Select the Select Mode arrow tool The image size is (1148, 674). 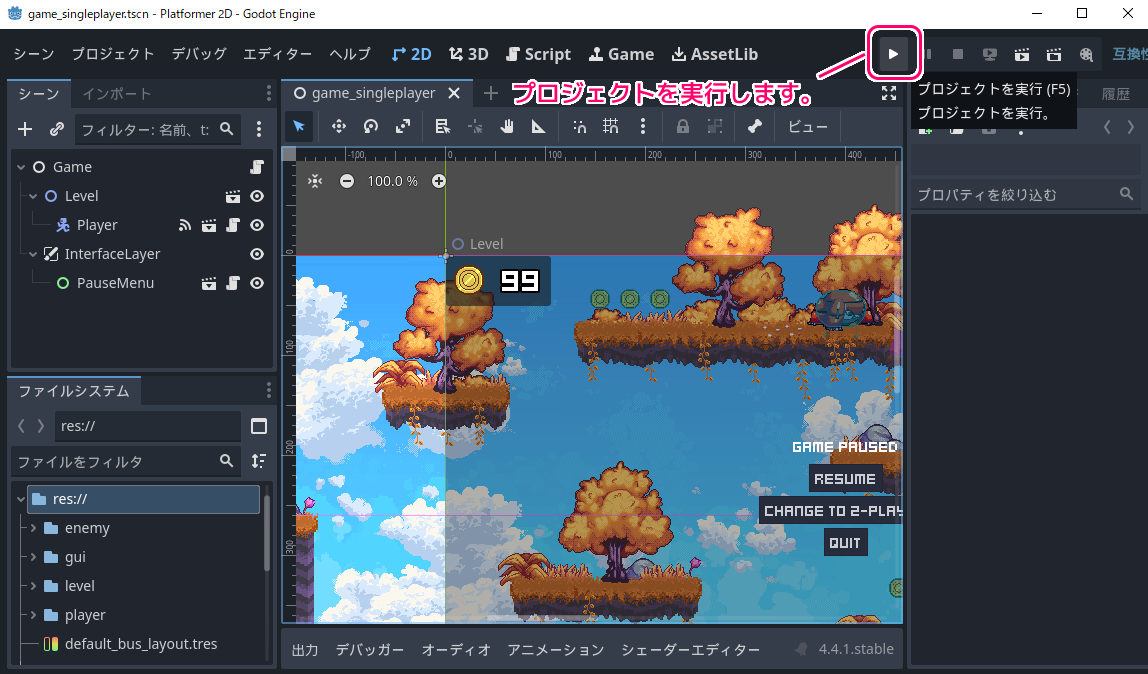pyautogui.click(x=299, y=127)
